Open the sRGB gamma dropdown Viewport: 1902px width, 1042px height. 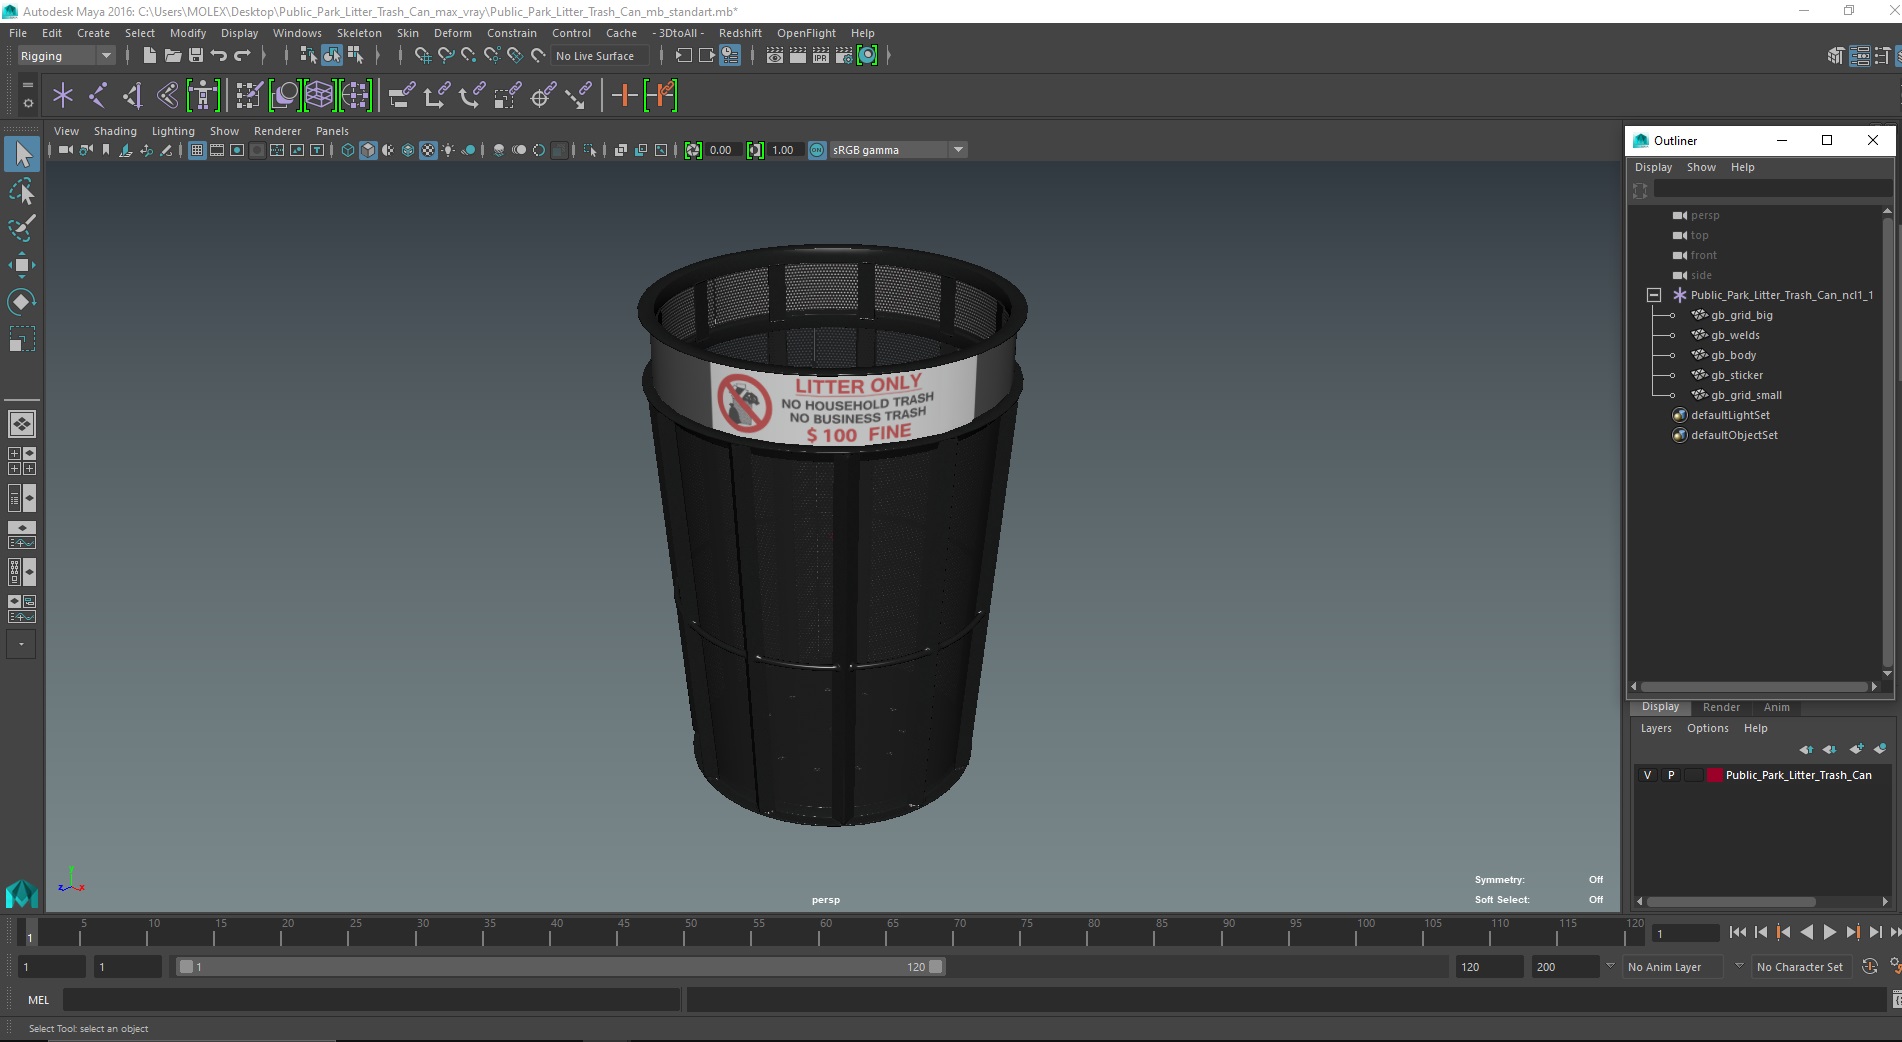(897, 150)
